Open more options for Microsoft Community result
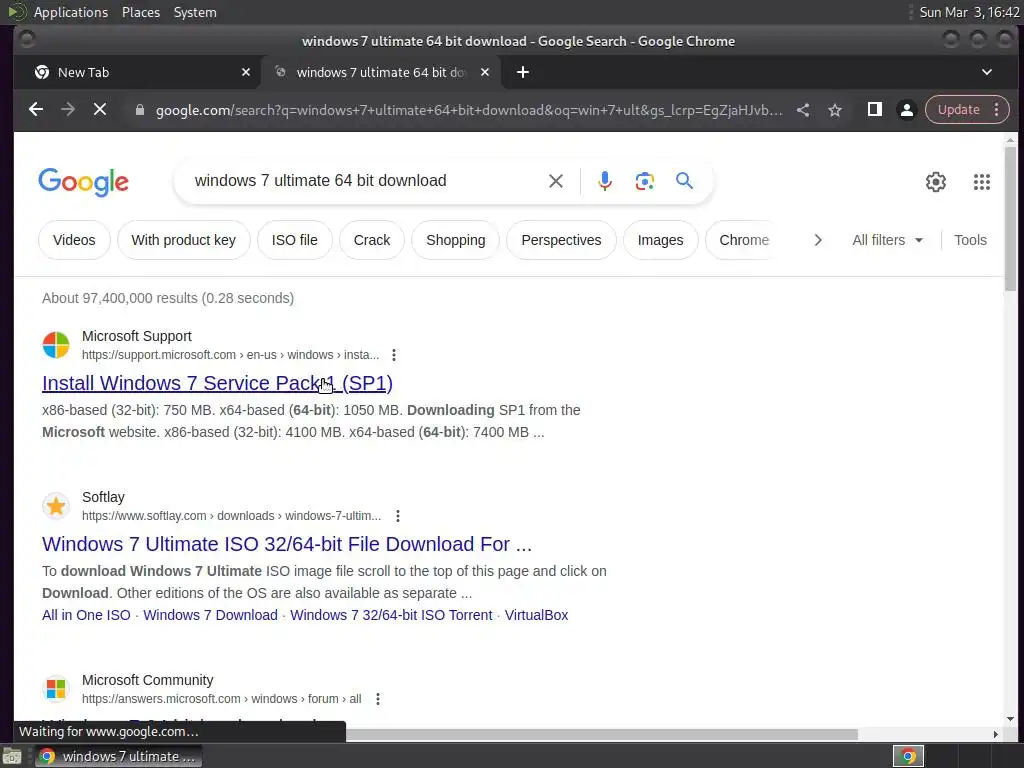The width and height of the screenshot is (1024, 768). (377, 699)
